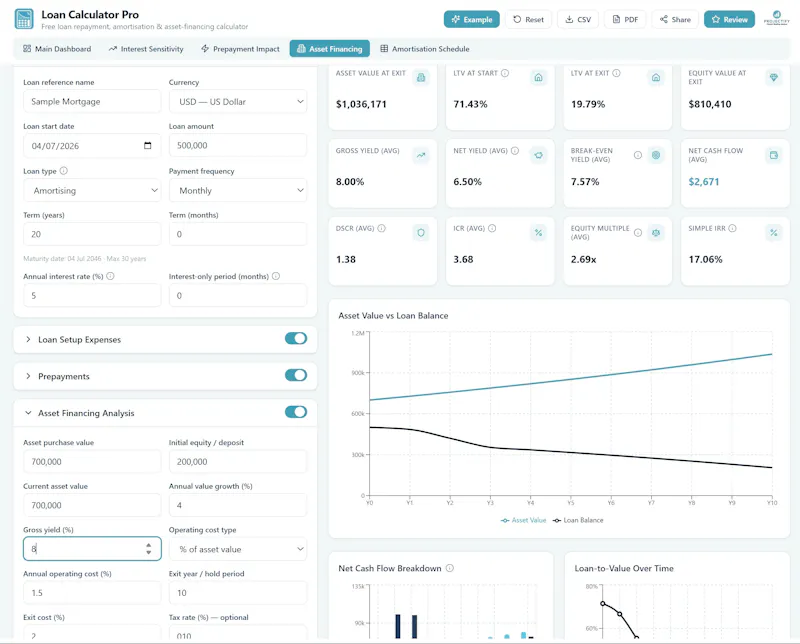Switch to the Prepayment Impact tab
Viewport: 800px width, 644px height.
click(240, 49)
